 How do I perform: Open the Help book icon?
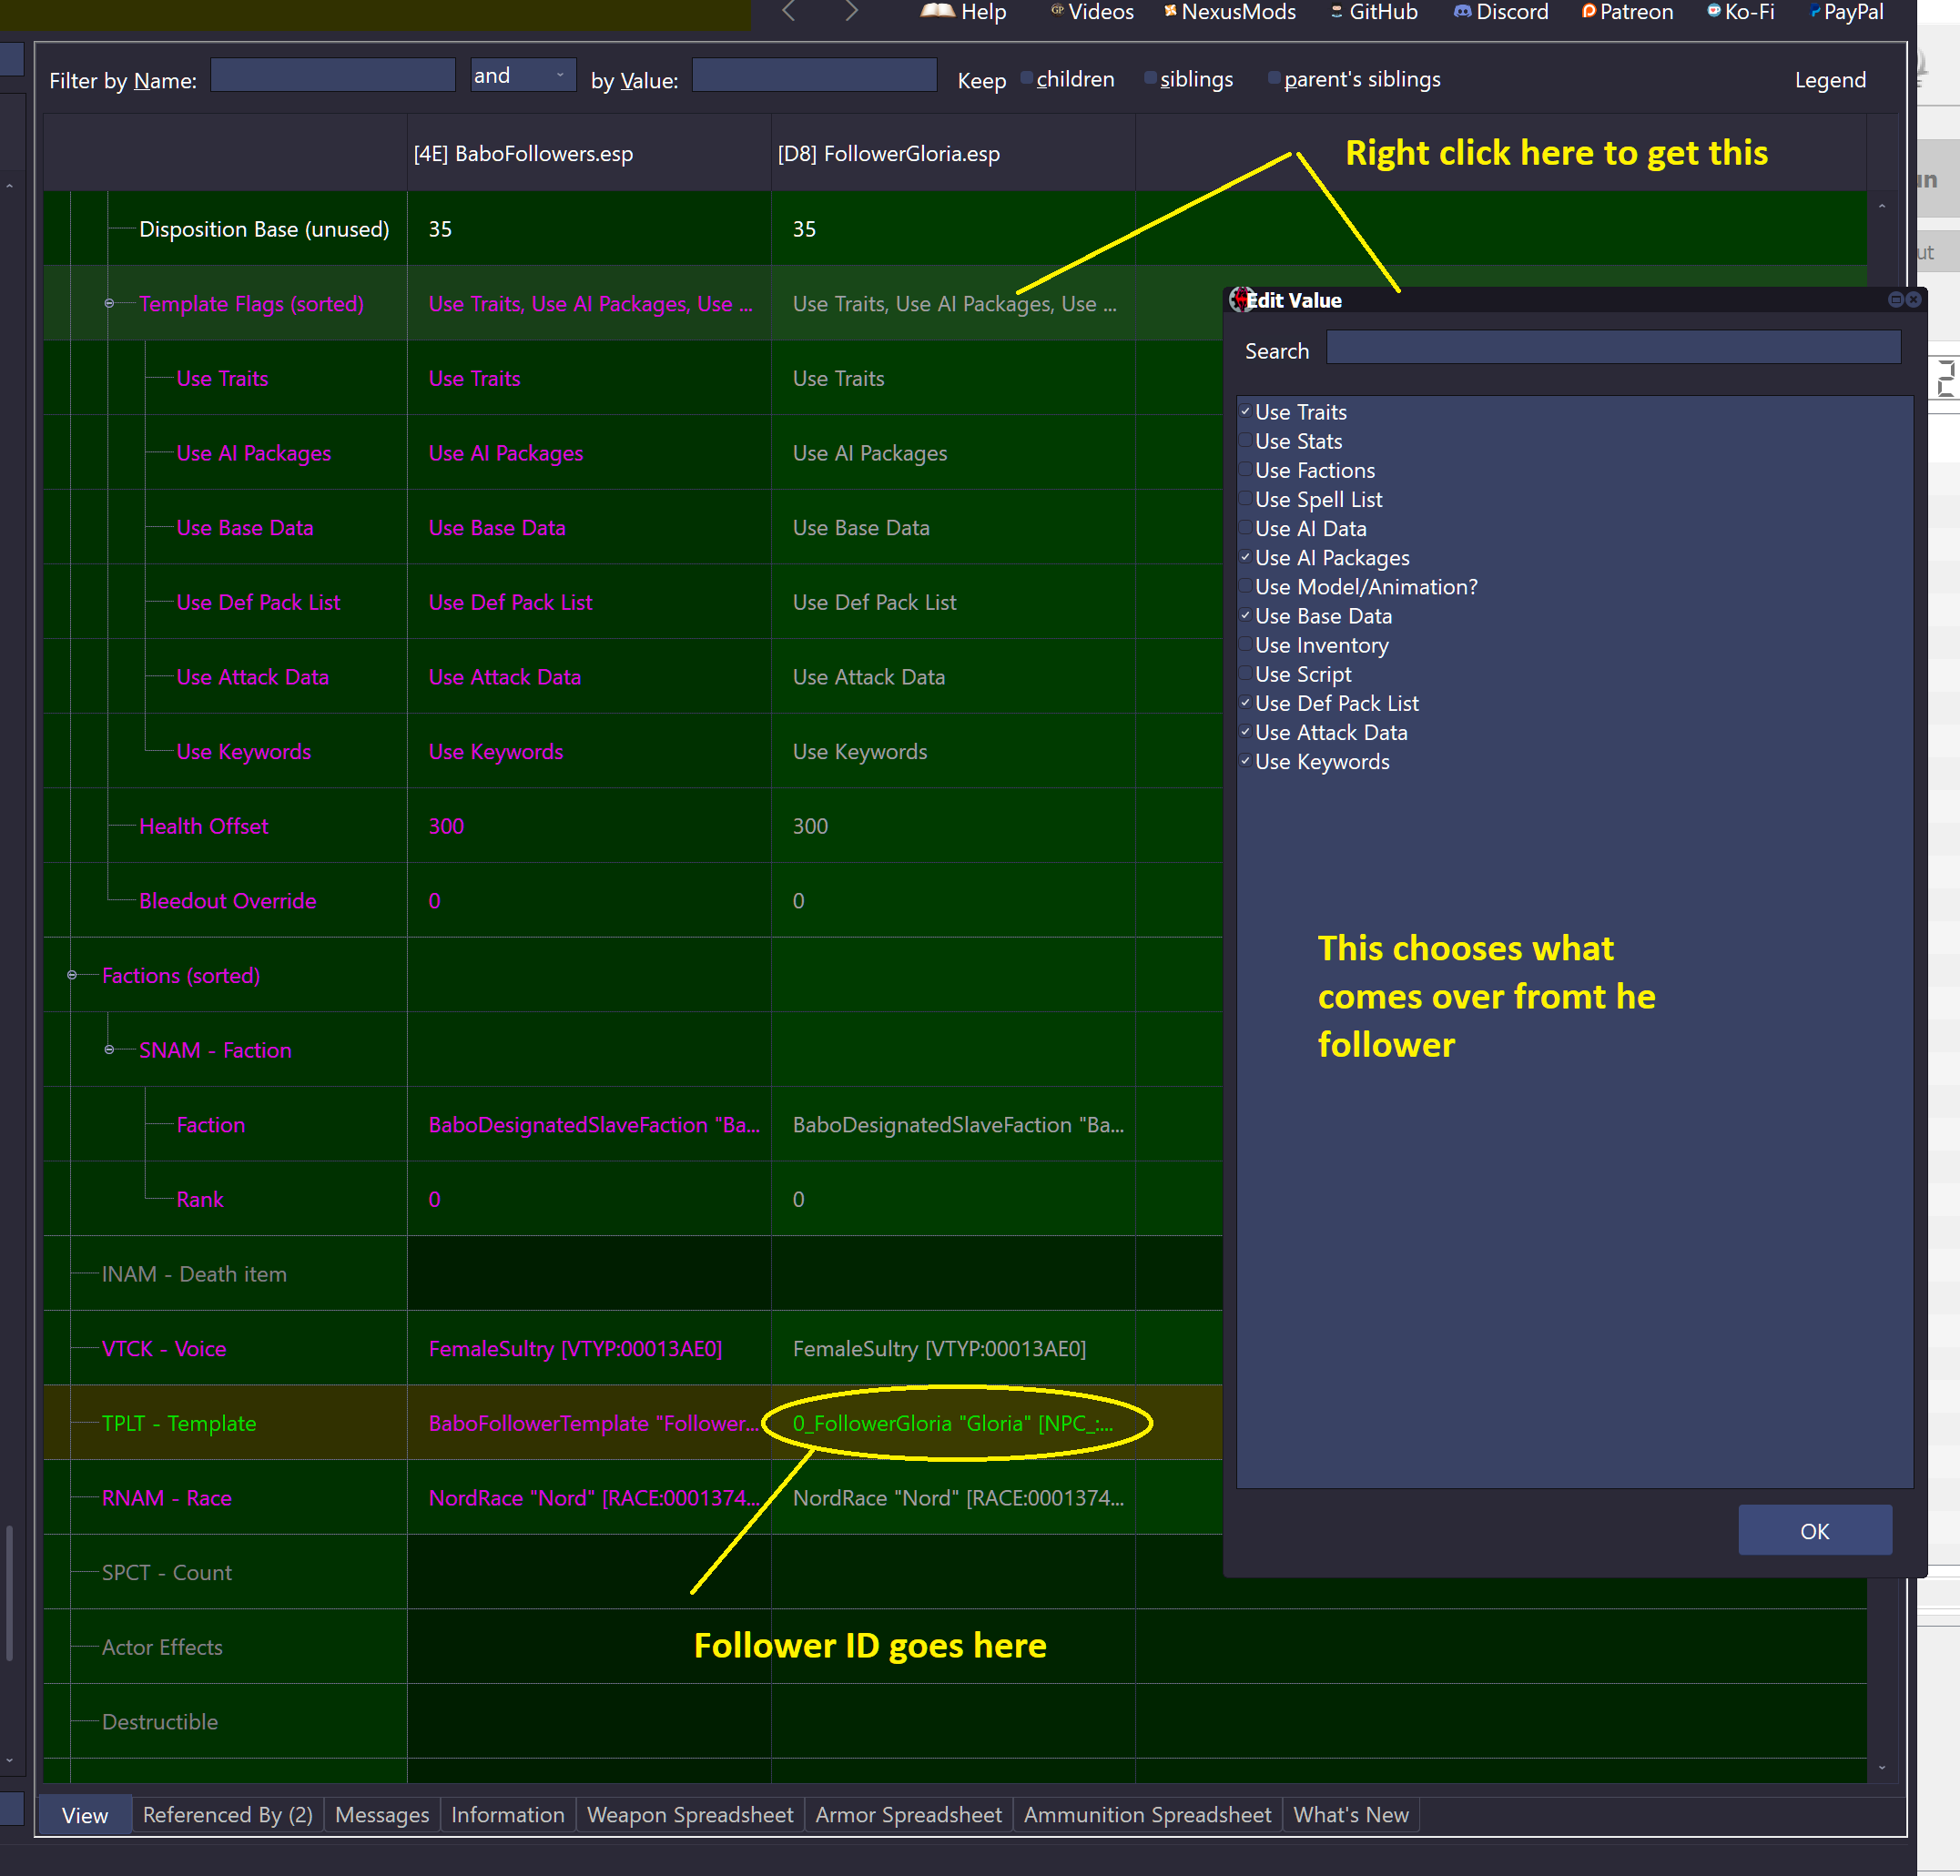tap(937, 12)
